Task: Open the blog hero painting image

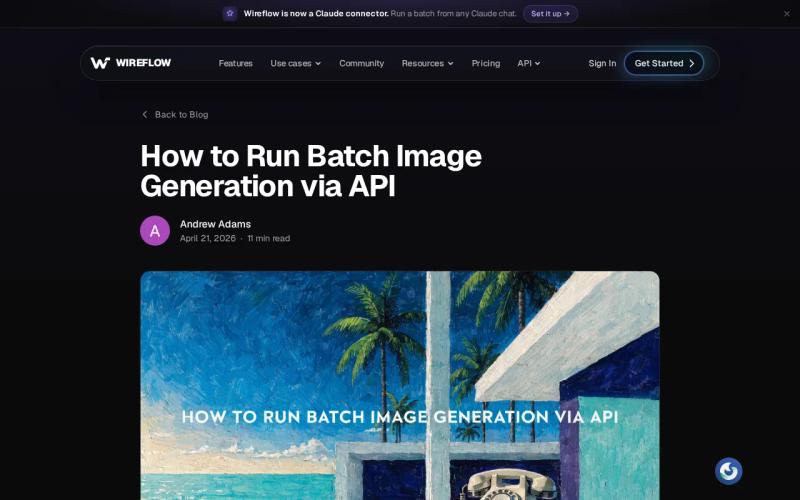Action: coord(399,385)
